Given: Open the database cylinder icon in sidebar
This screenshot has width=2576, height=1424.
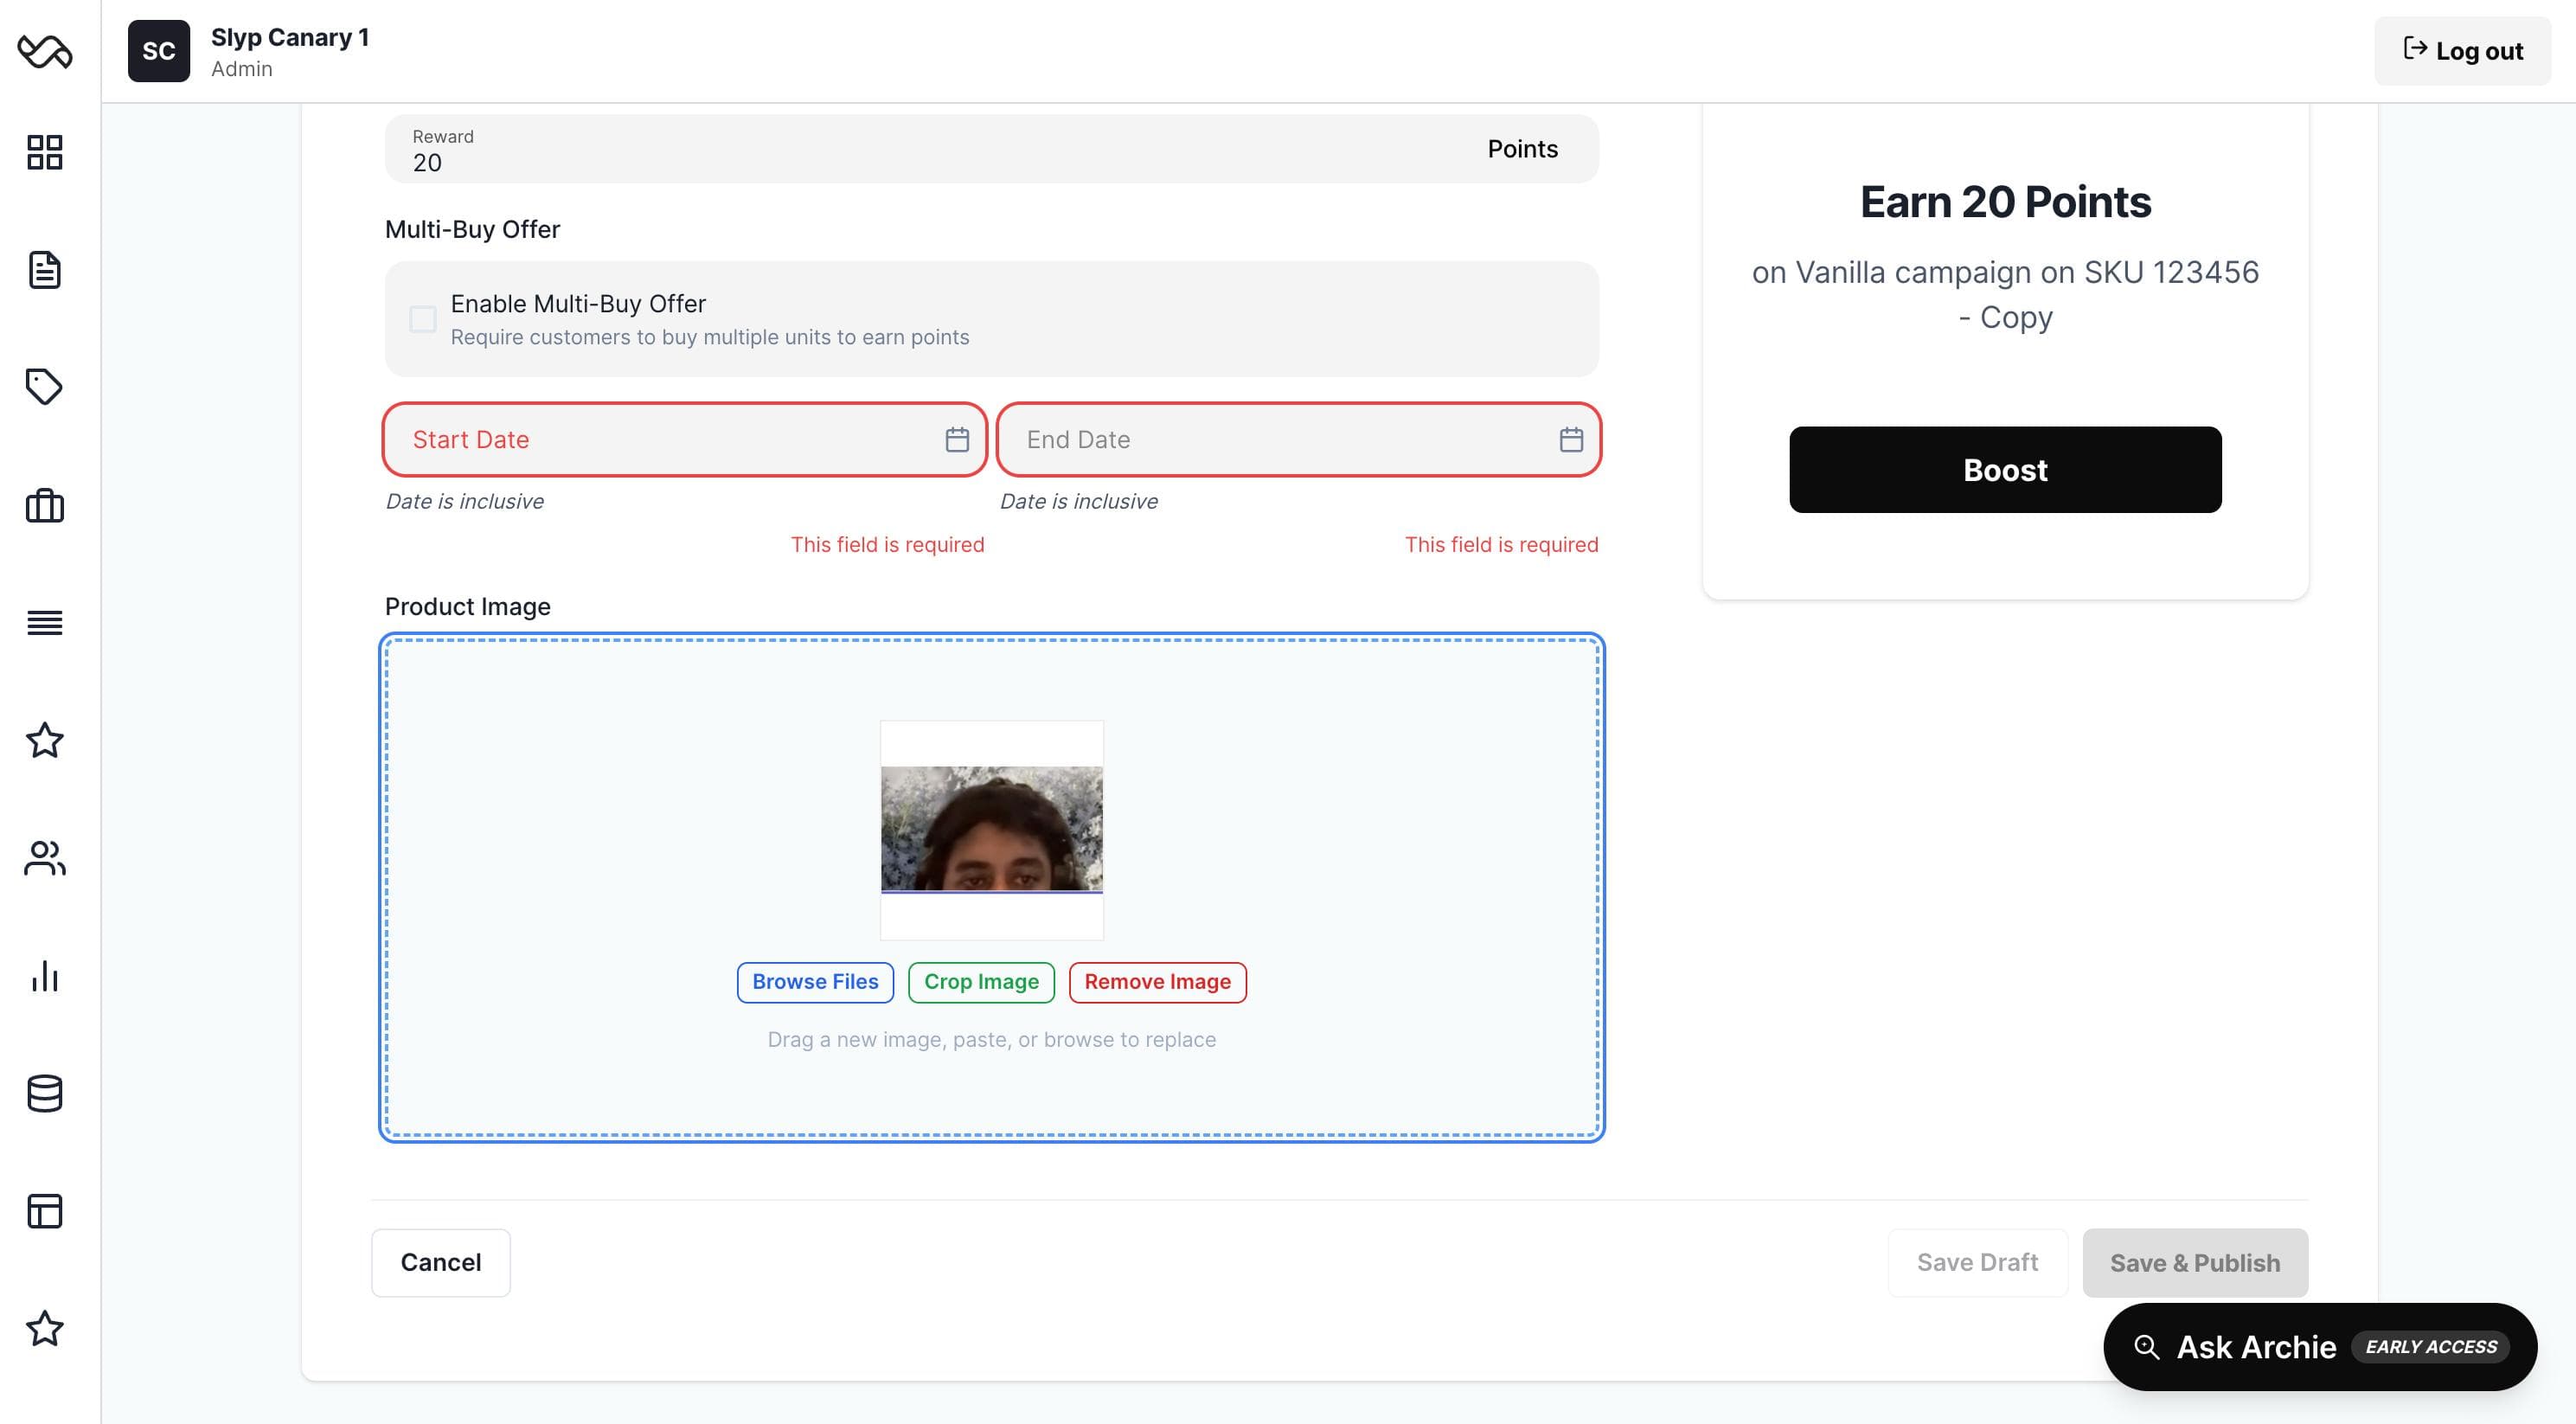Looking at the screenshot, I should pos(45,1093).
